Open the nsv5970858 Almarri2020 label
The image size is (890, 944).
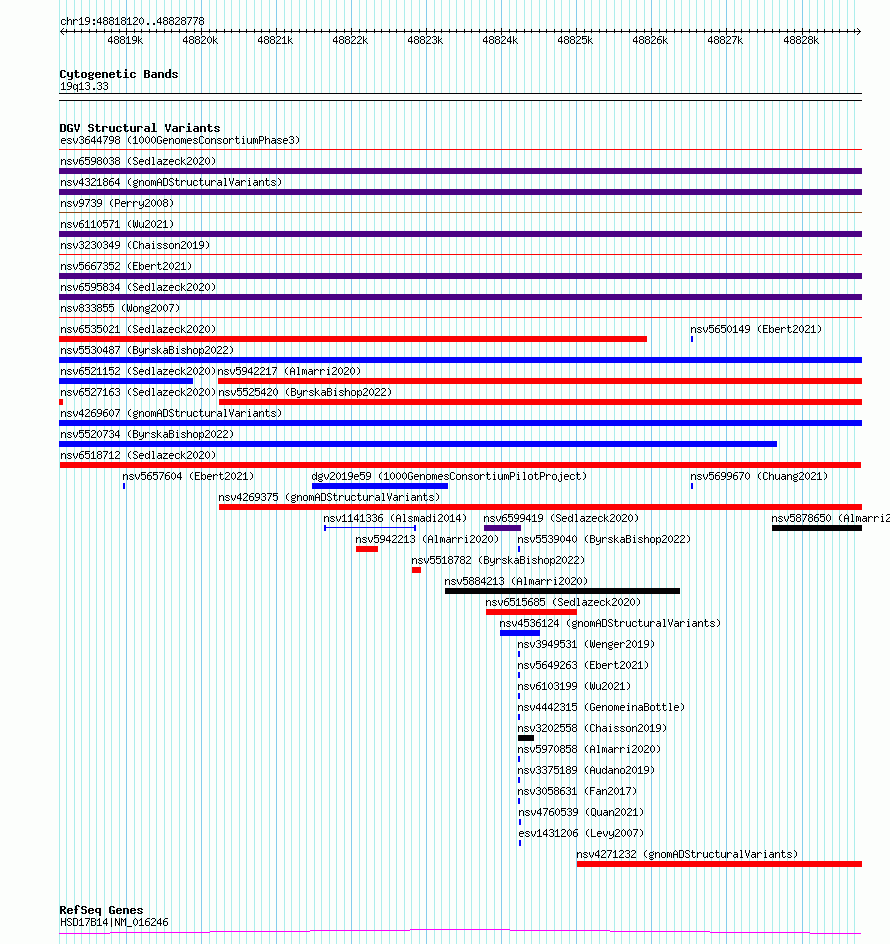pyautogui.click(x=589, y=750)
